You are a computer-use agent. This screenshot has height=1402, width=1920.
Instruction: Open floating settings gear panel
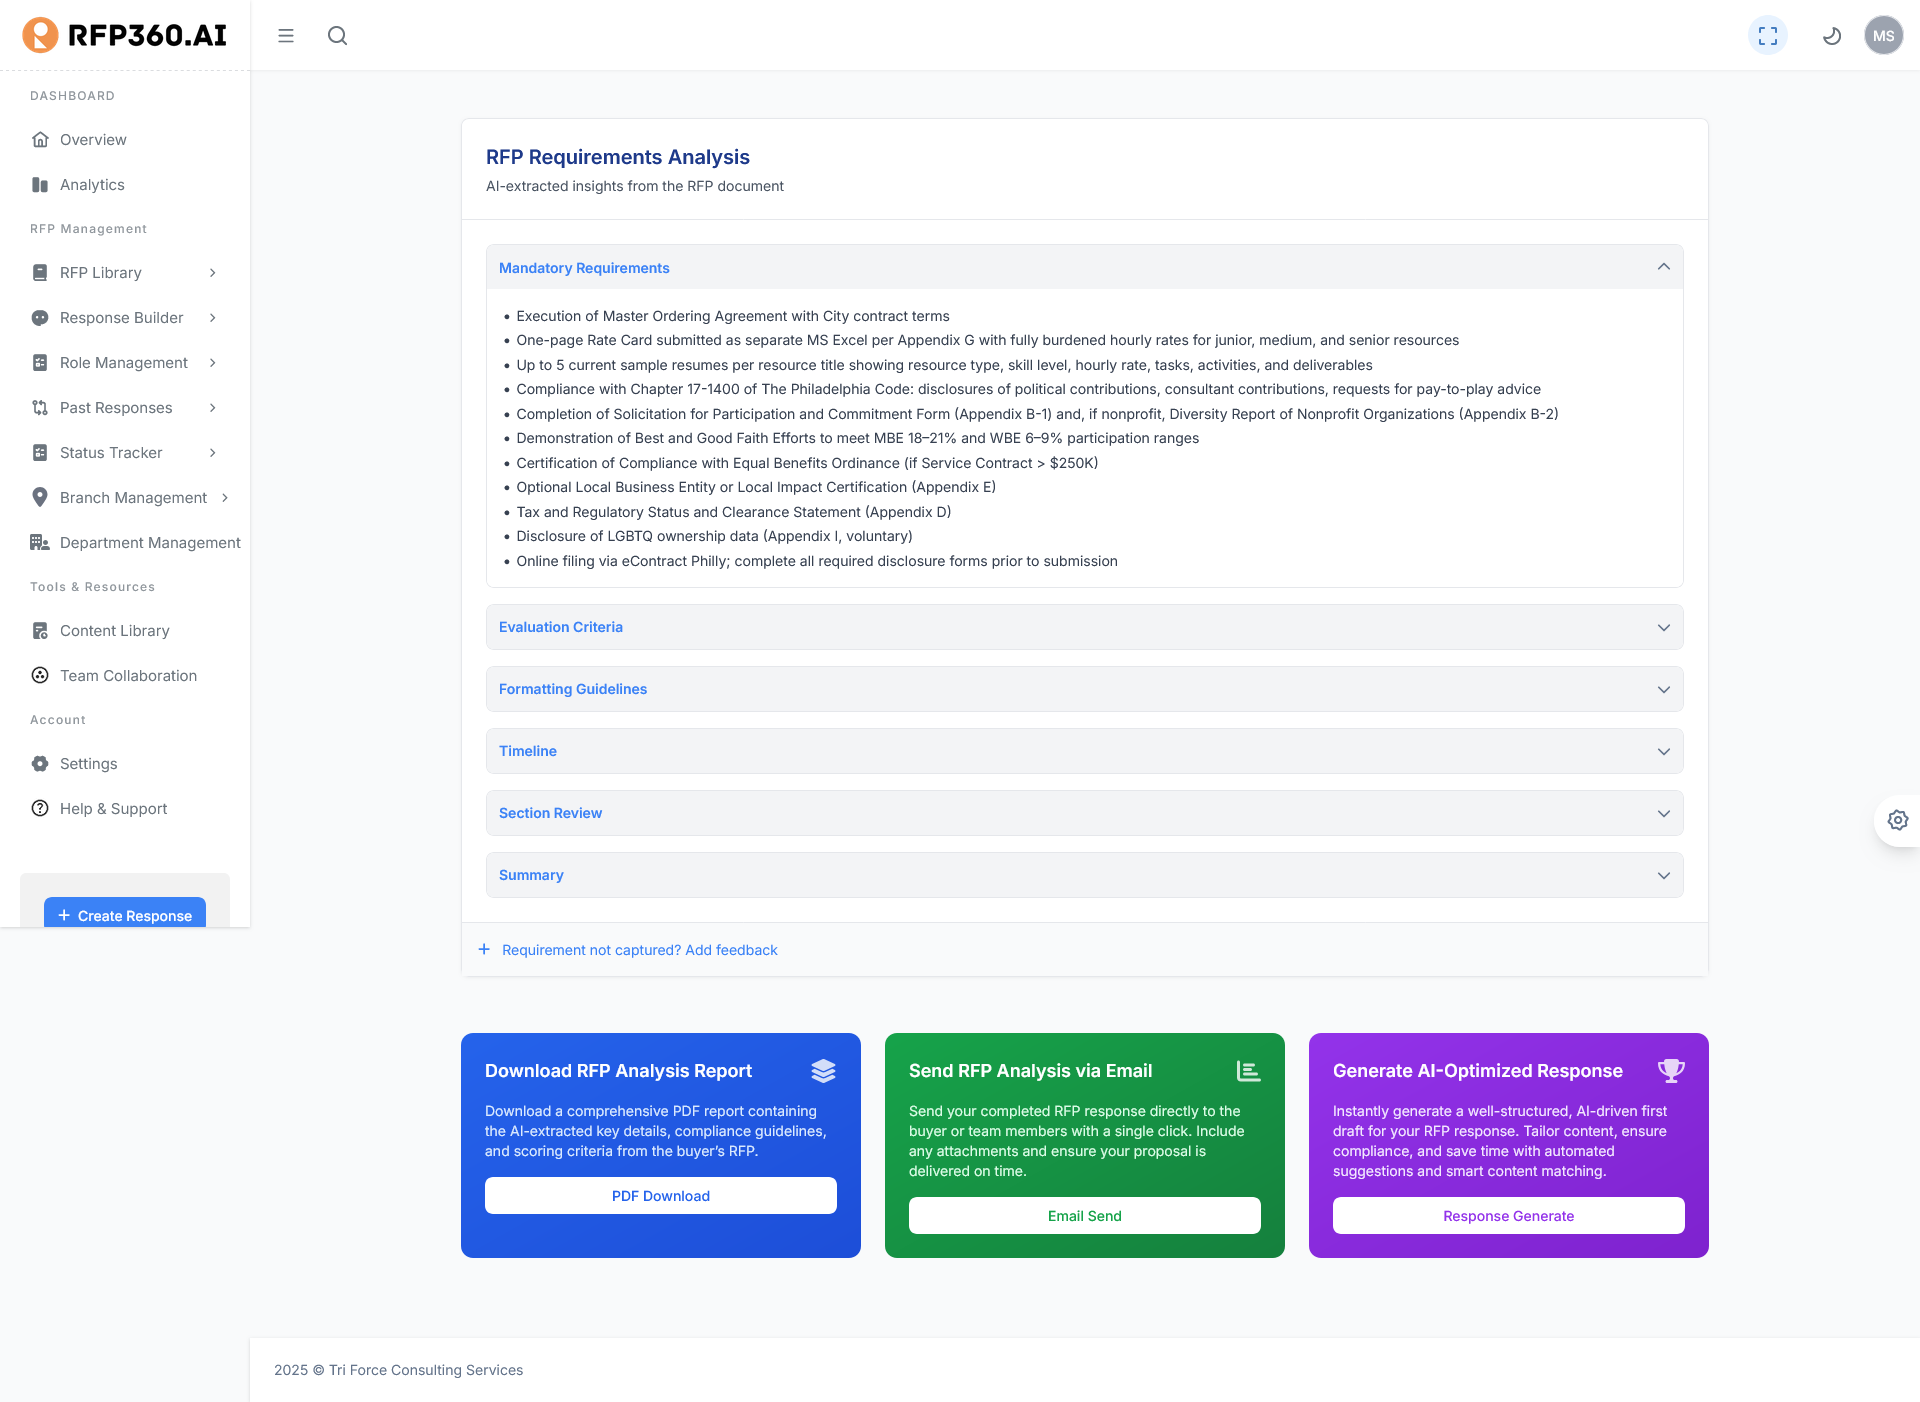(x=1897, y=820)
